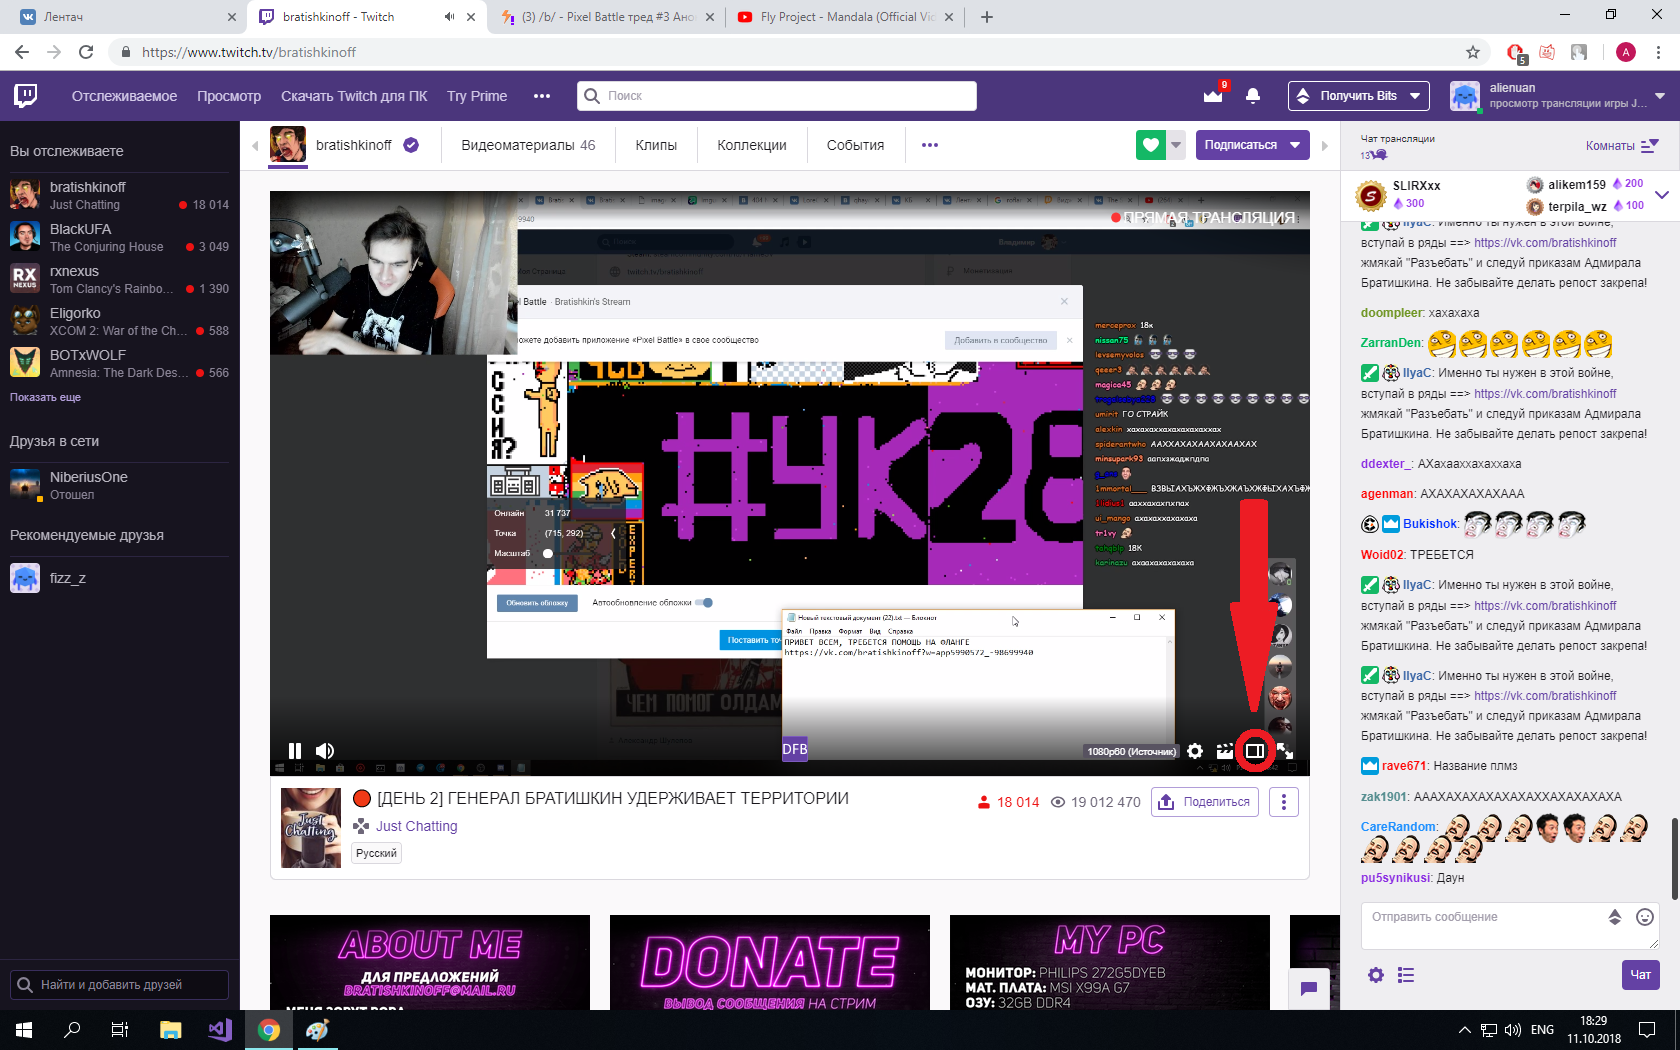
Task: Mute the player volume
Action: 325,751
